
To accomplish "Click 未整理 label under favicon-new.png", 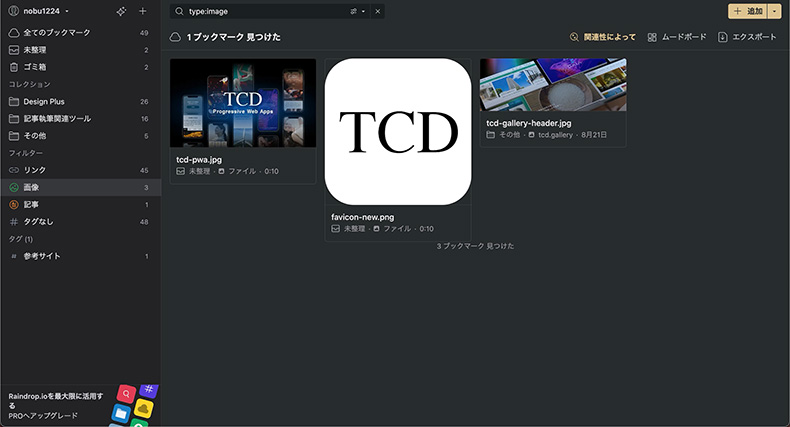I will click(x=354, y=229).
